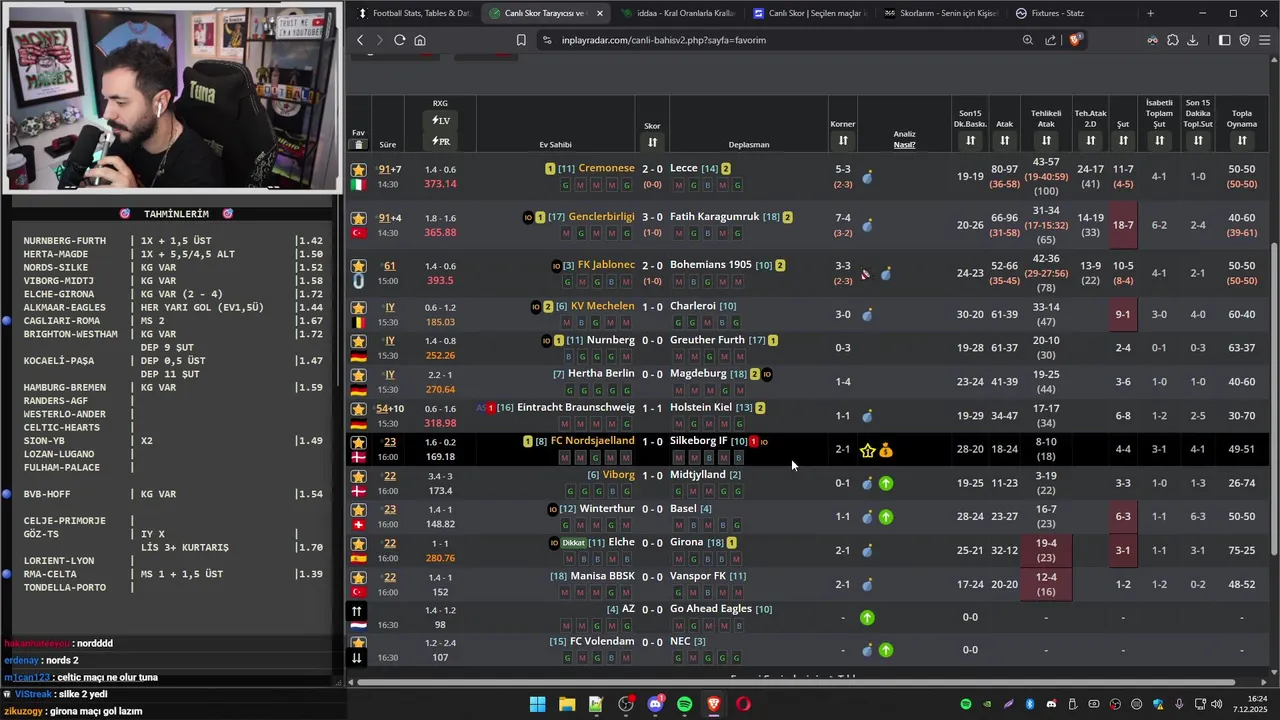
Task: Open the Nasıl? analysis help link
Action: (x=904, y=145)
